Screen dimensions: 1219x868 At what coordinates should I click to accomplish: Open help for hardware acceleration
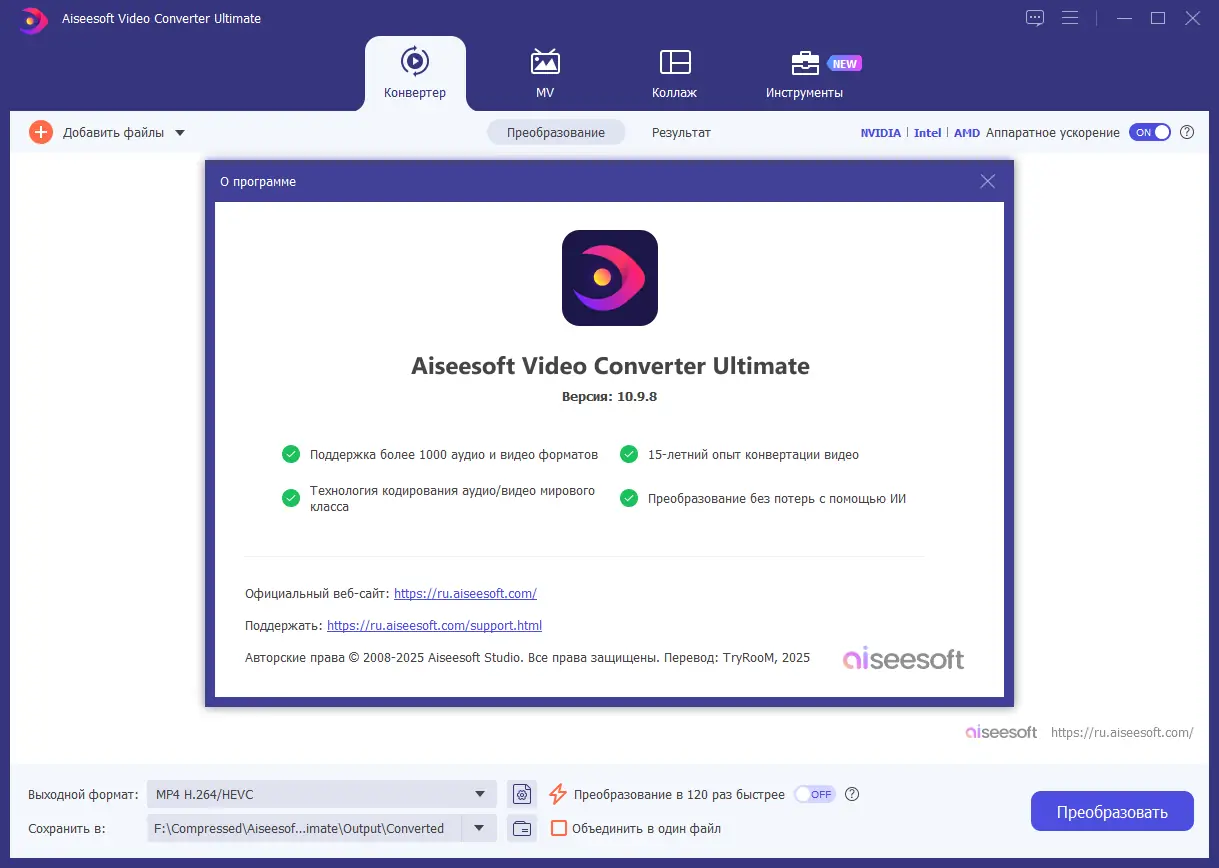click(x=1187, y=132)
